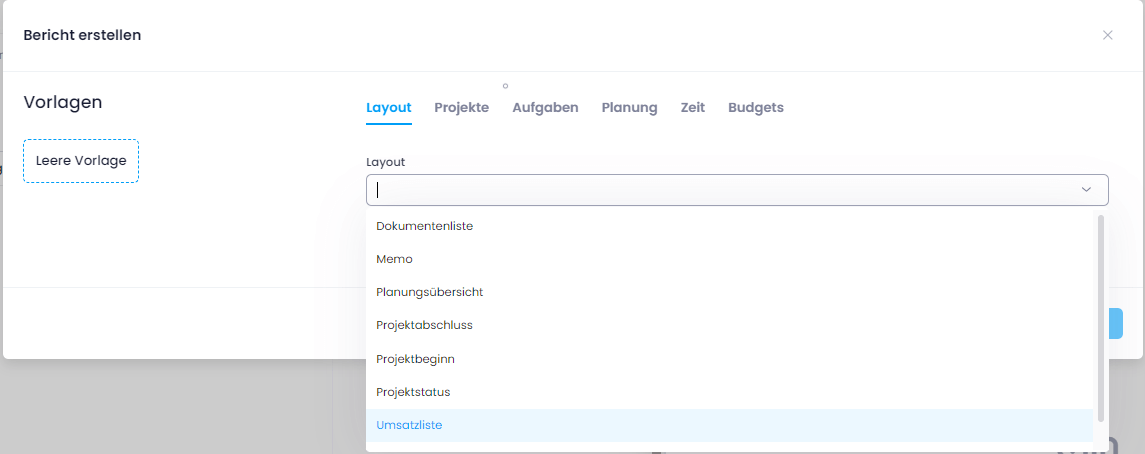The image size is (1145, 454).
Task: Switch to the Planung tab
Action: pyautogui.click(x=629, y=108)
